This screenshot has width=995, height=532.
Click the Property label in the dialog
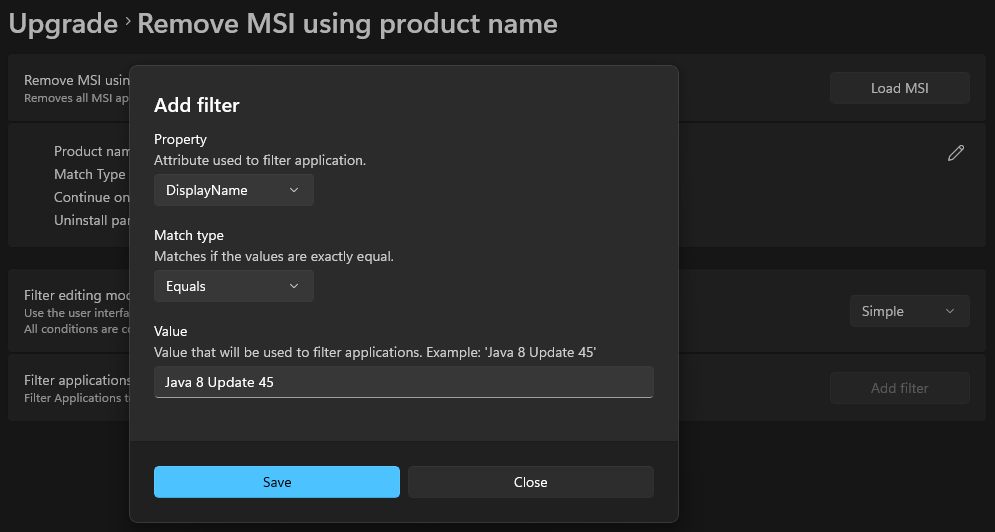[180, 139]
